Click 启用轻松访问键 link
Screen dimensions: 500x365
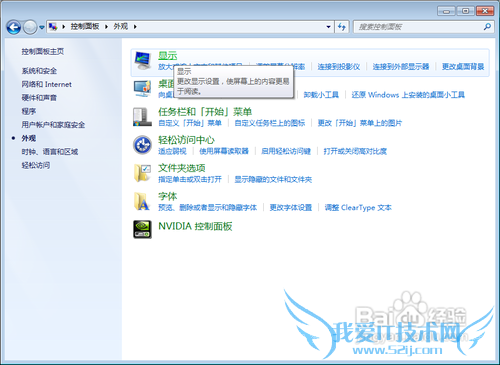coord(286,151)
